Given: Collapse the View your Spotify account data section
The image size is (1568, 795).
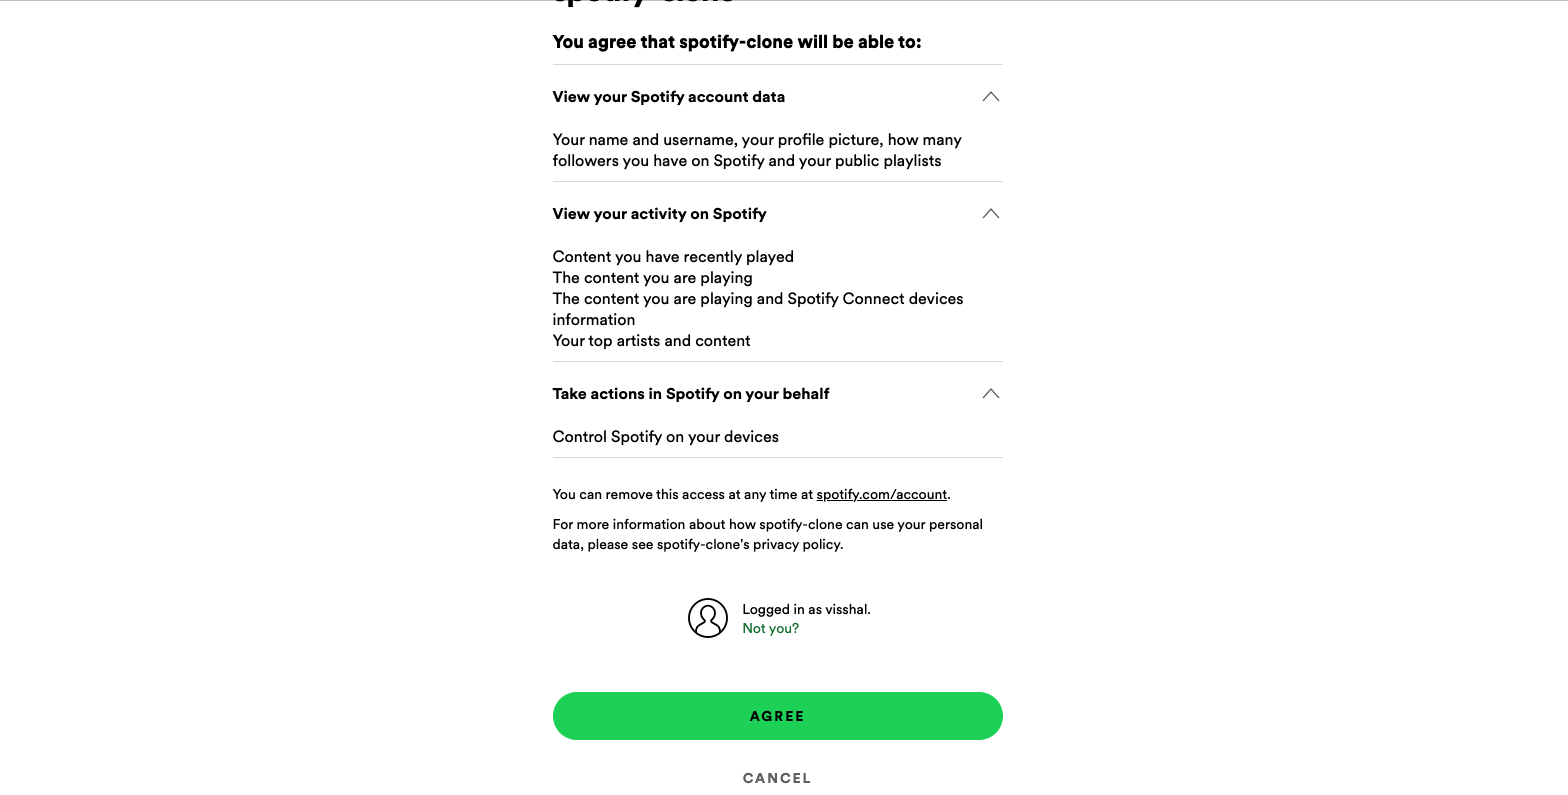Looking at the screenshot, I should point(990,97).
